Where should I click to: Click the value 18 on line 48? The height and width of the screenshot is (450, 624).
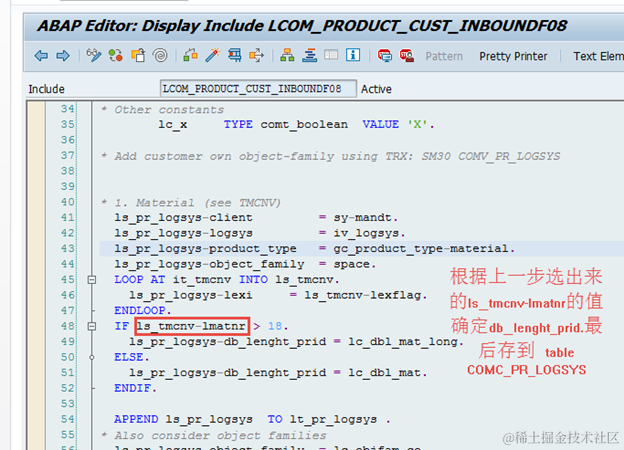tap(275, 326)
